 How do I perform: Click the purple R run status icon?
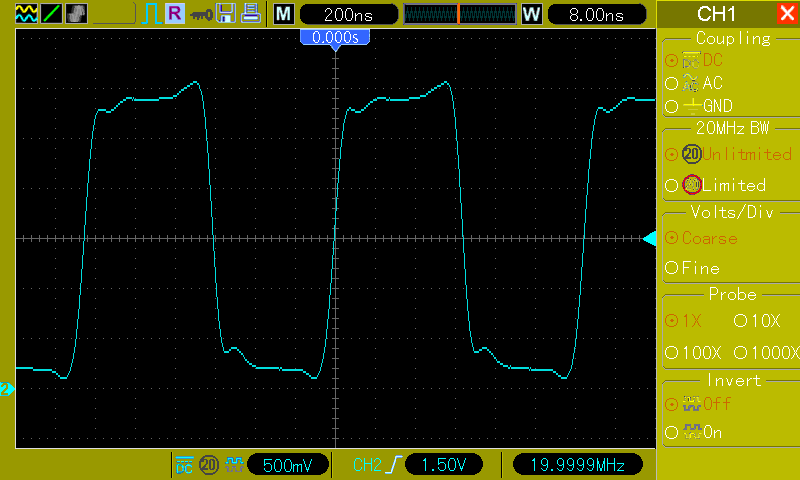pos(175,14)
